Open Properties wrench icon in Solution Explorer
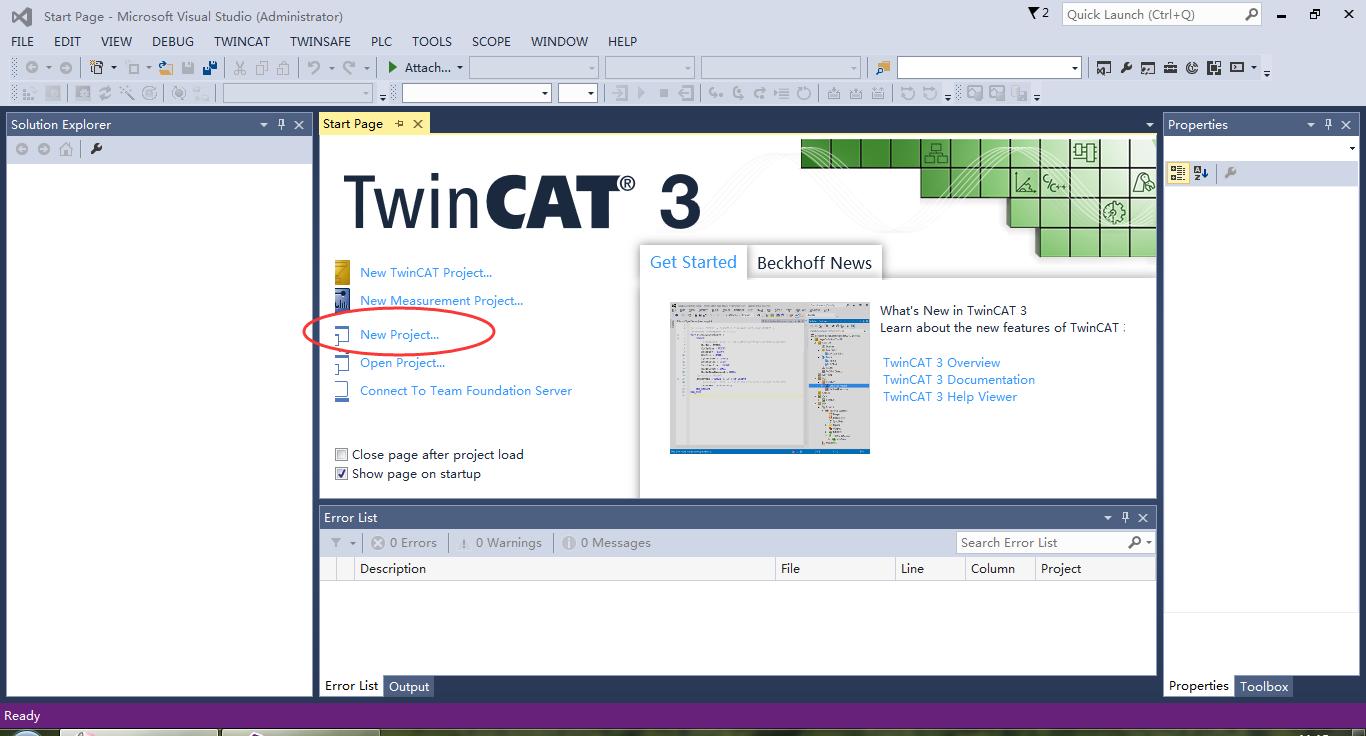Viewport: 1366px width, 736px height. [x=97, y=149]
